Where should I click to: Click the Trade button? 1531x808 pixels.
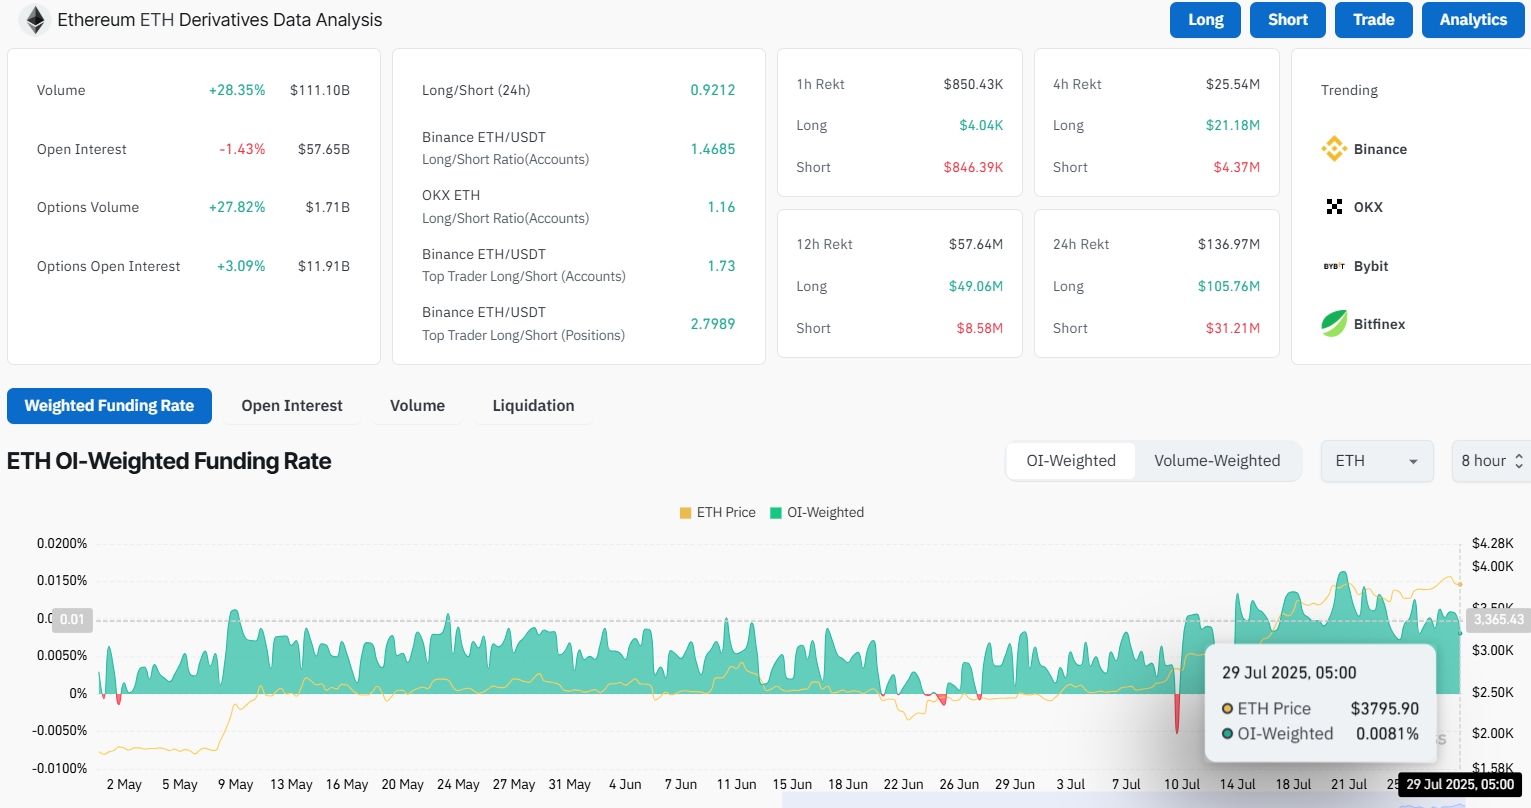coord(1373,20)
